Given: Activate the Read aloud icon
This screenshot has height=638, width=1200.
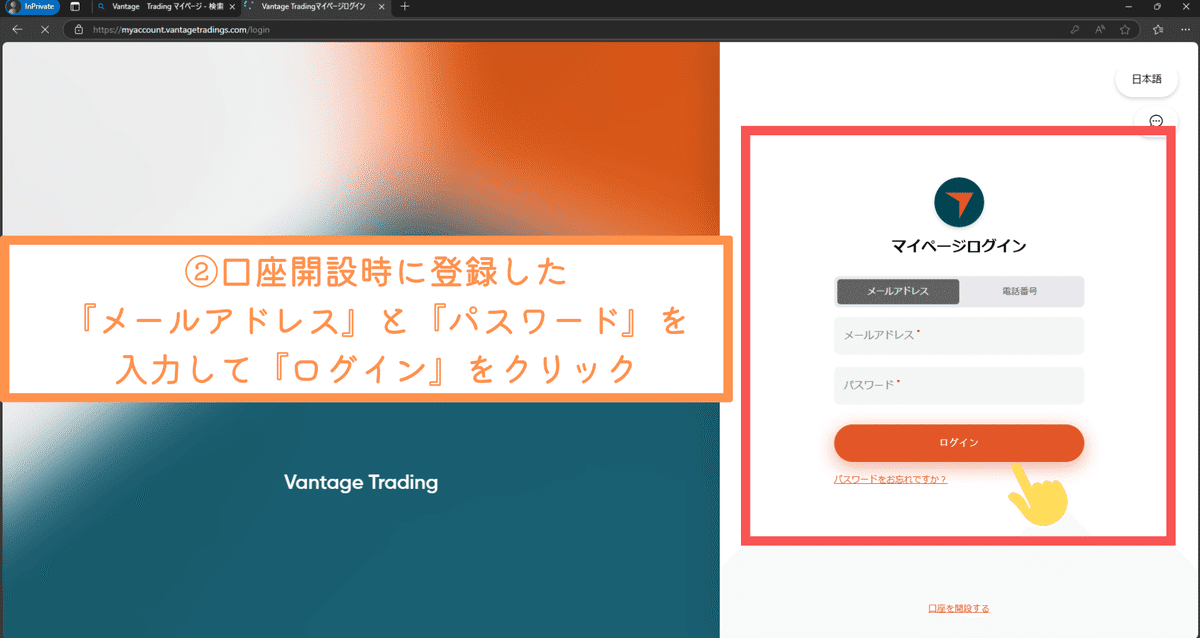Looking at the screenshot, I should pos(1100,30).
